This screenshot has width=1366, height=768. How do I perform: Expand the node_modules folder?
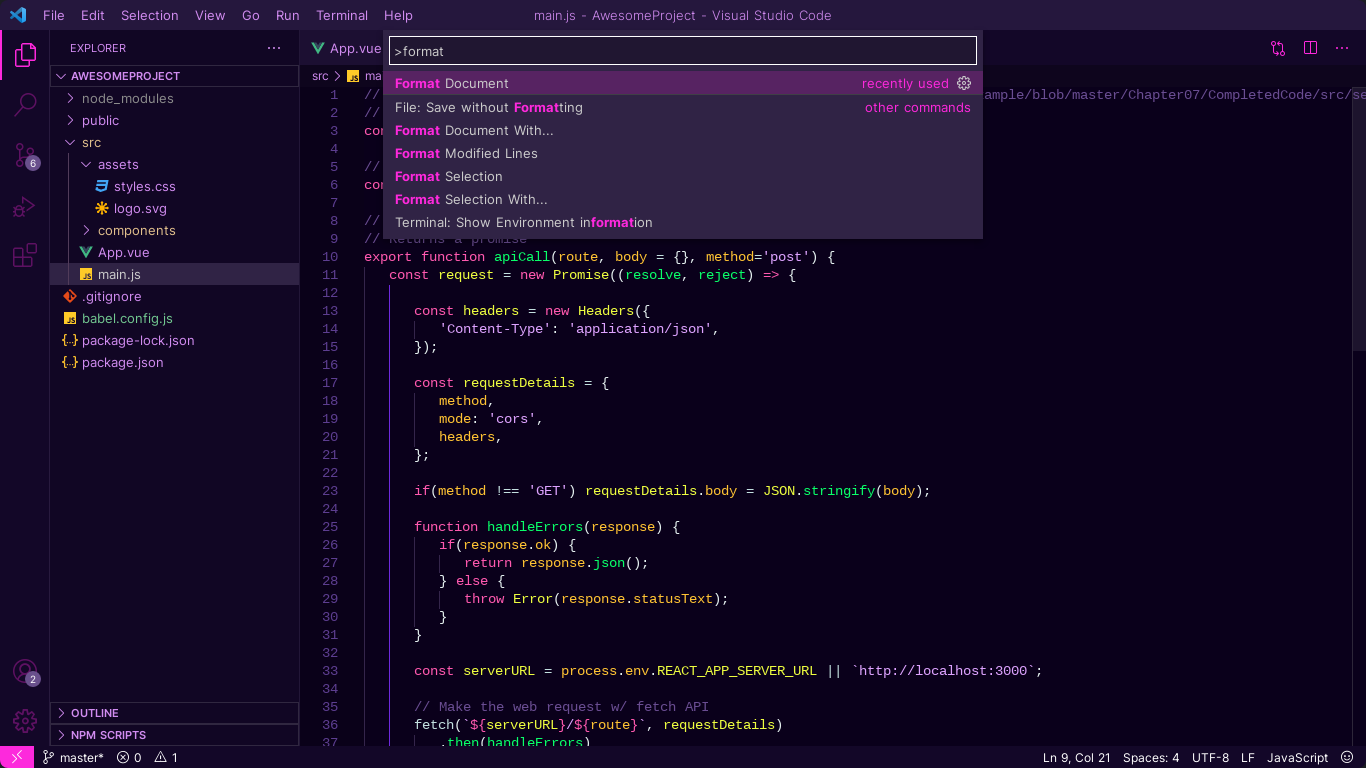(x=174, y=98)
